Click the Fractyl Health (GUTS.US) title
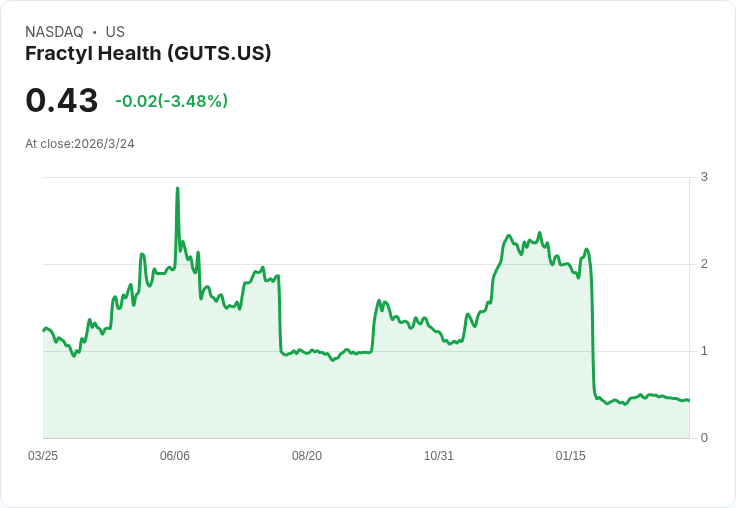Screen dimensions: 736x508 [148, 54]
